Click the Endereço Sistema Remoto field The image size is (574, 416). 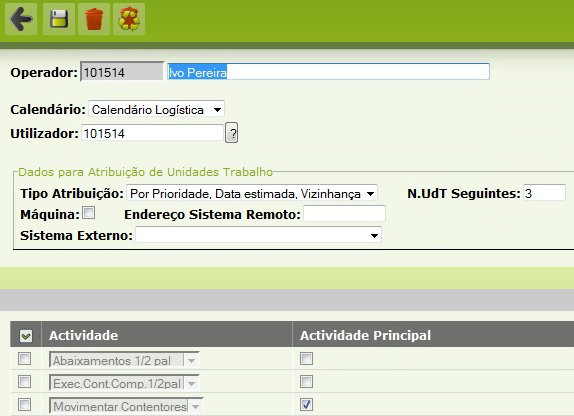pos(344,213)
